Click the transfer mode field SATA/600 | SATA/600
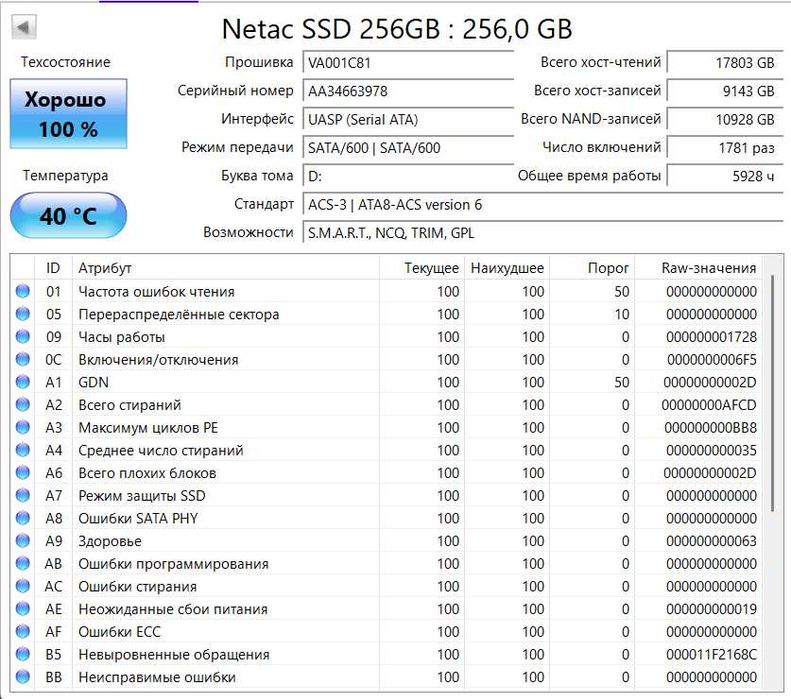This screenshot has height=699, width=791. point(408,148)
